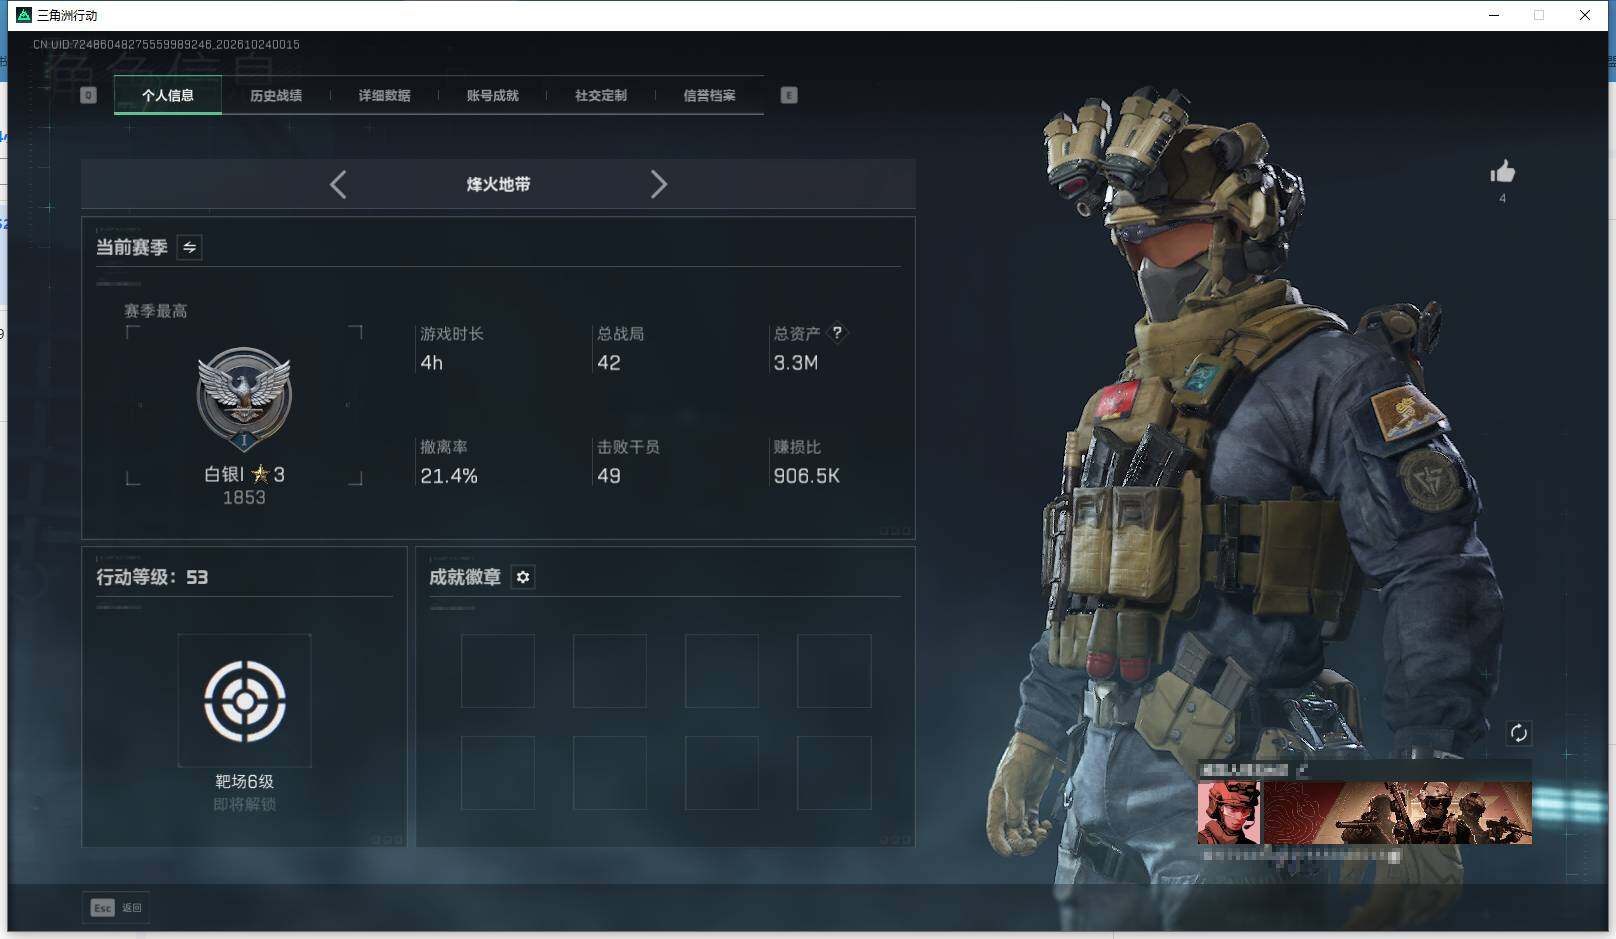Viewport: 1616px width, 939px height.
Task: Click the player avatar portrait thumbnail
Action: coord(1229,813)
